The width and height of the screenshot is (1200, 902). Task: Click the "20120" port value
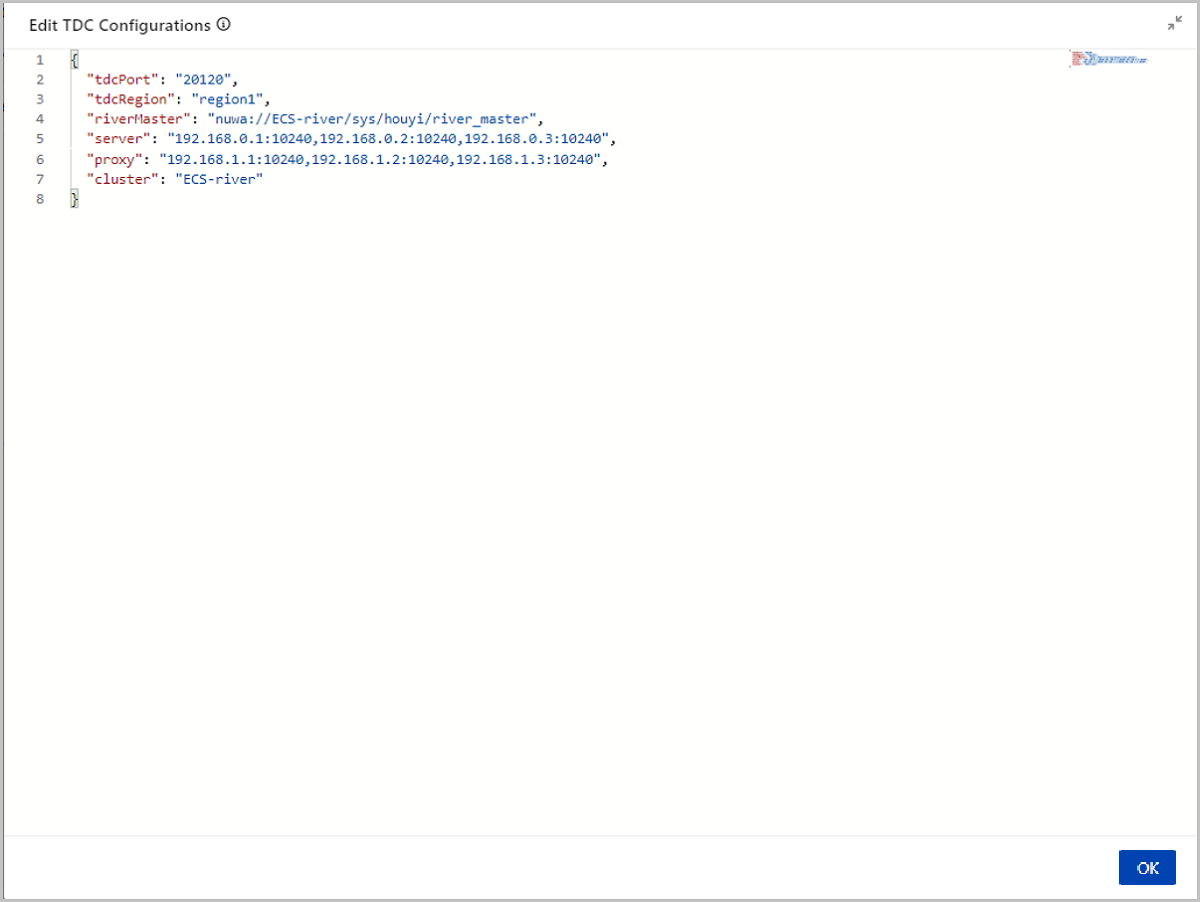204,80
